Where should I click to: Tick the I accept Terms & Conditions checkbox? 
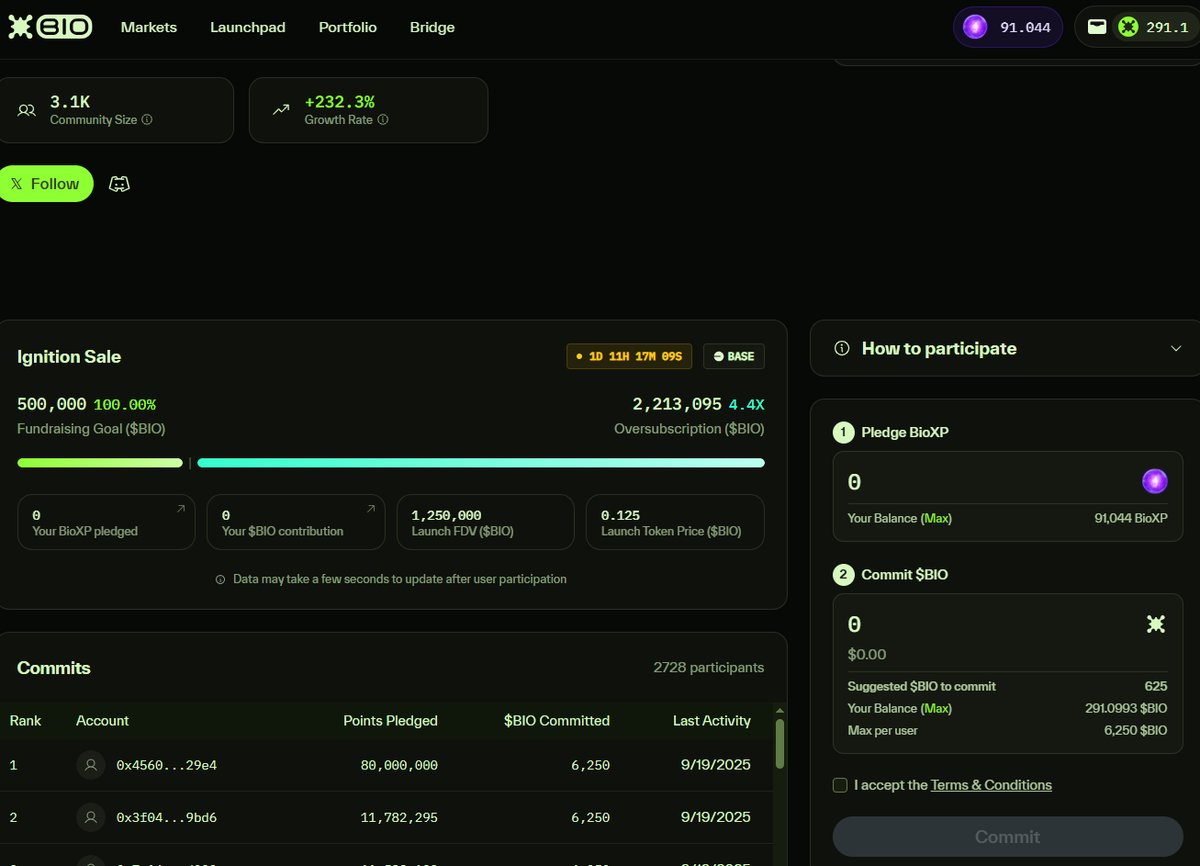pos(840,785)
